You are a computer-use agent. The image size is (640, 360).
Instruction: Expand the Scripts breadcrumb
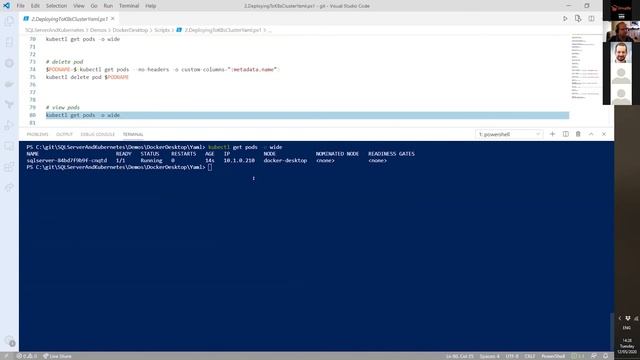coord(162,30)
